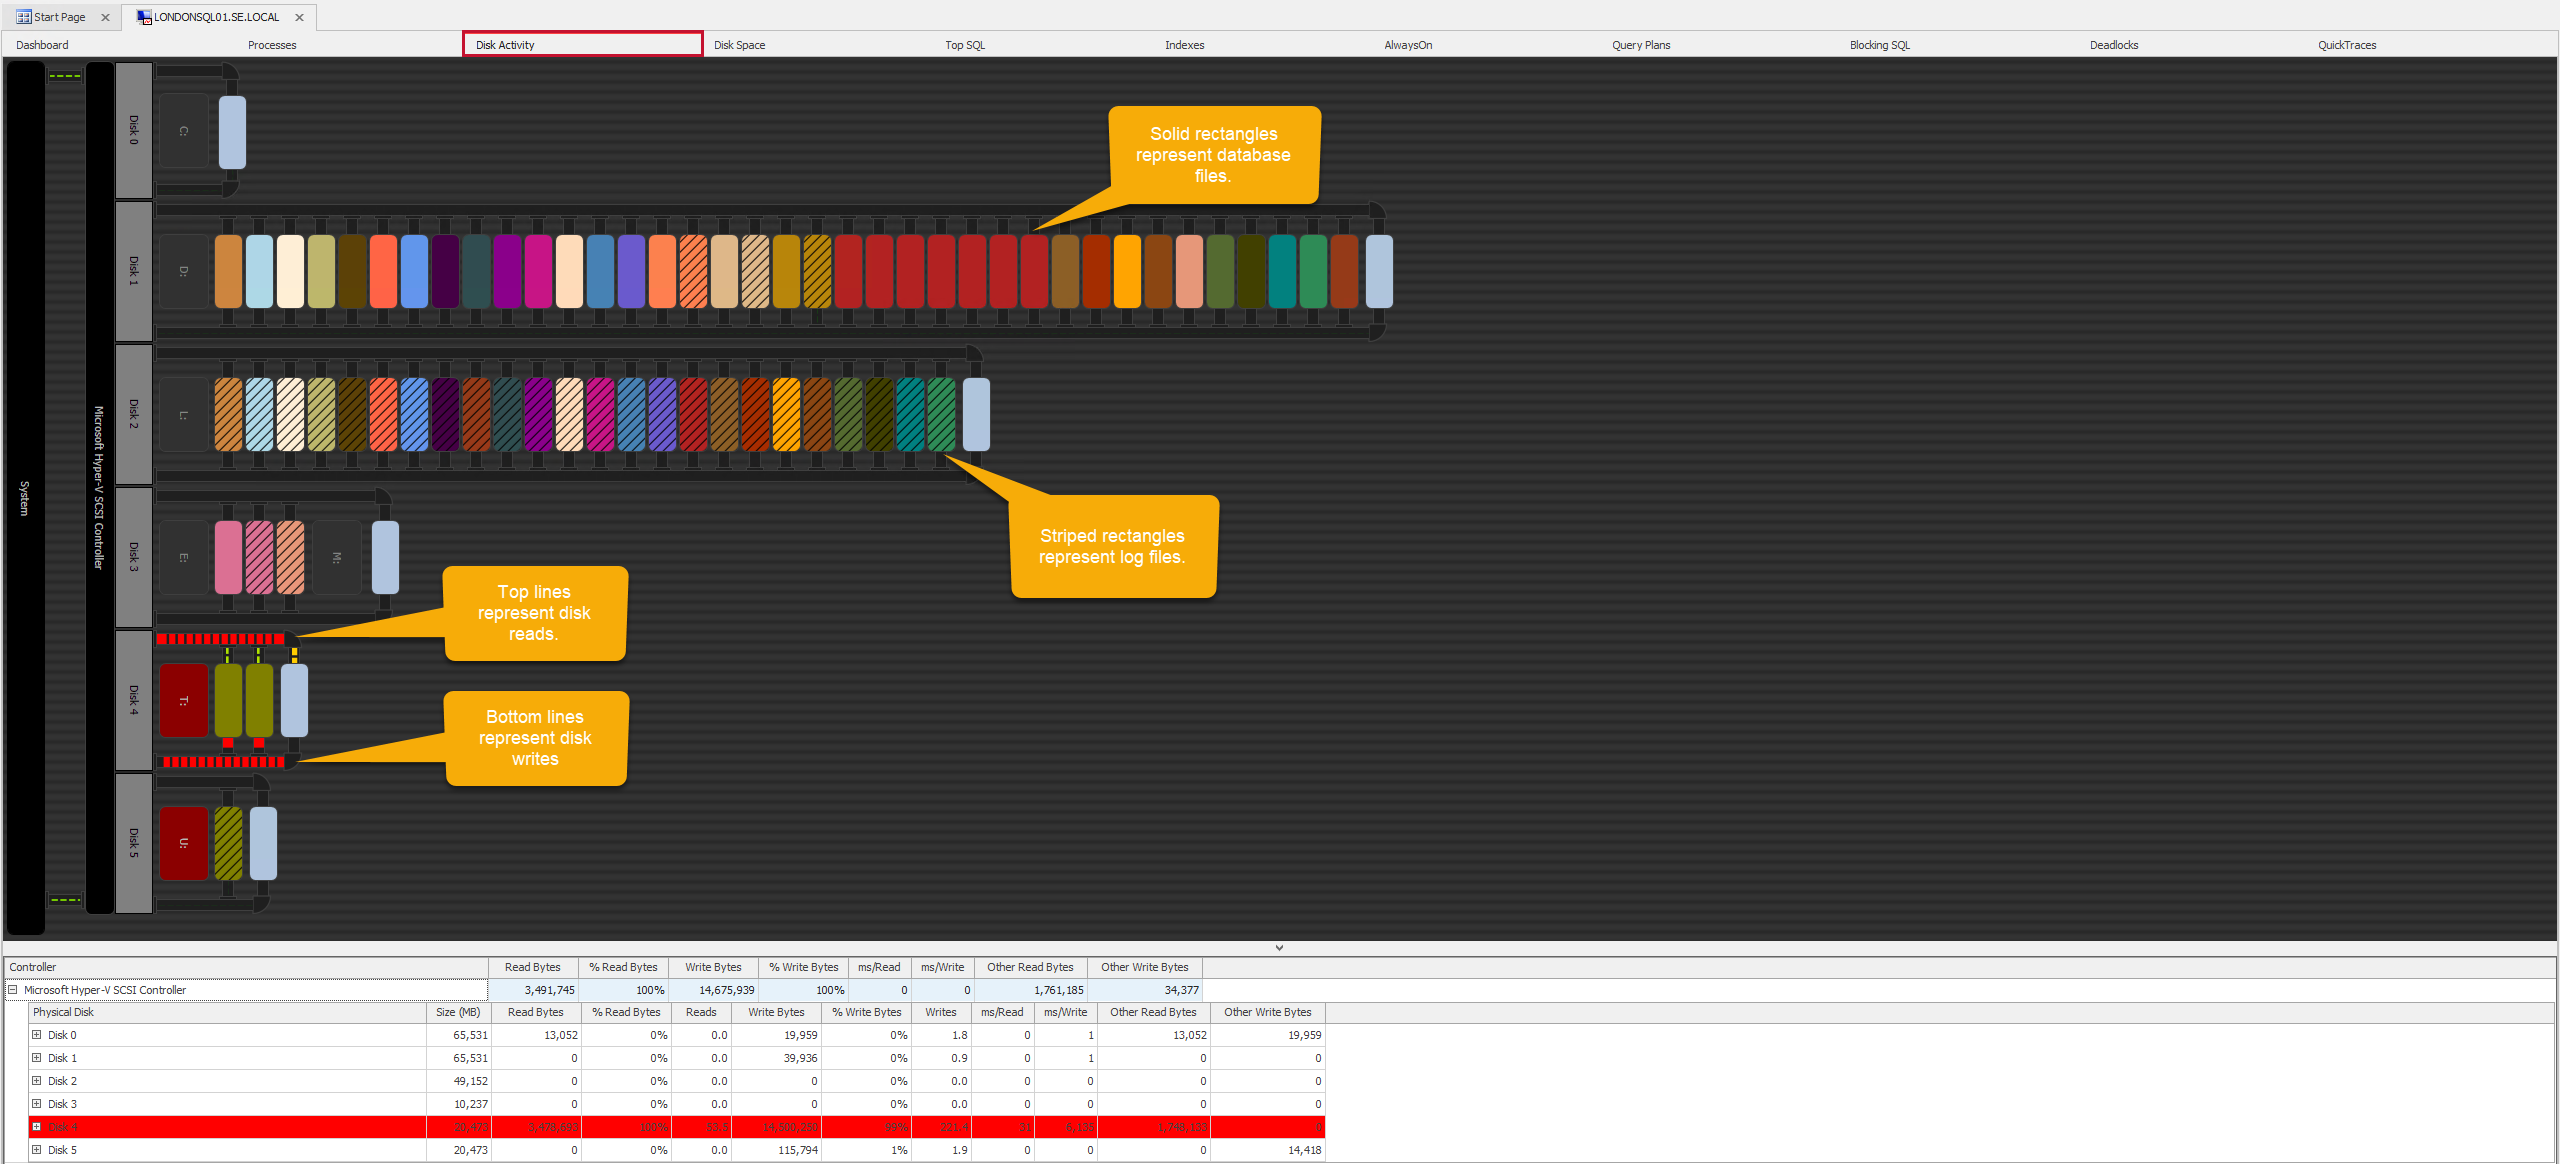Collapse the Microsoft Hyper-V SCSI Controller node
The height and width of the screenshot is (1164, 2560).
(x=13, y=989)
